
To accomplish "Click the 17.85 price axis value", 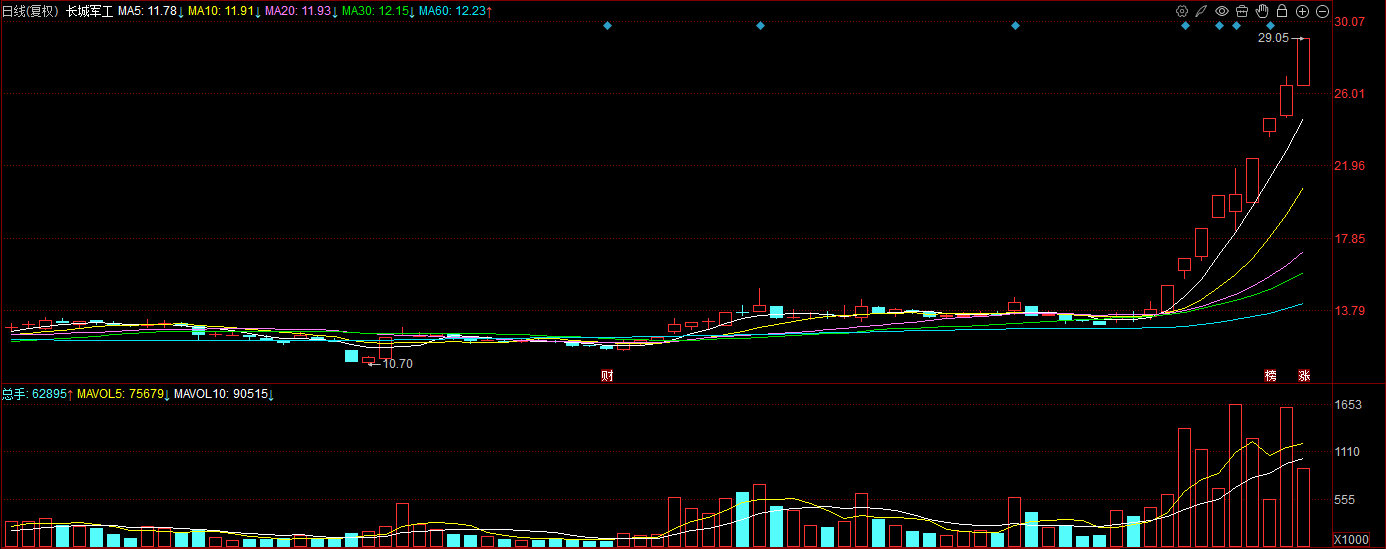I will 1350,239.
